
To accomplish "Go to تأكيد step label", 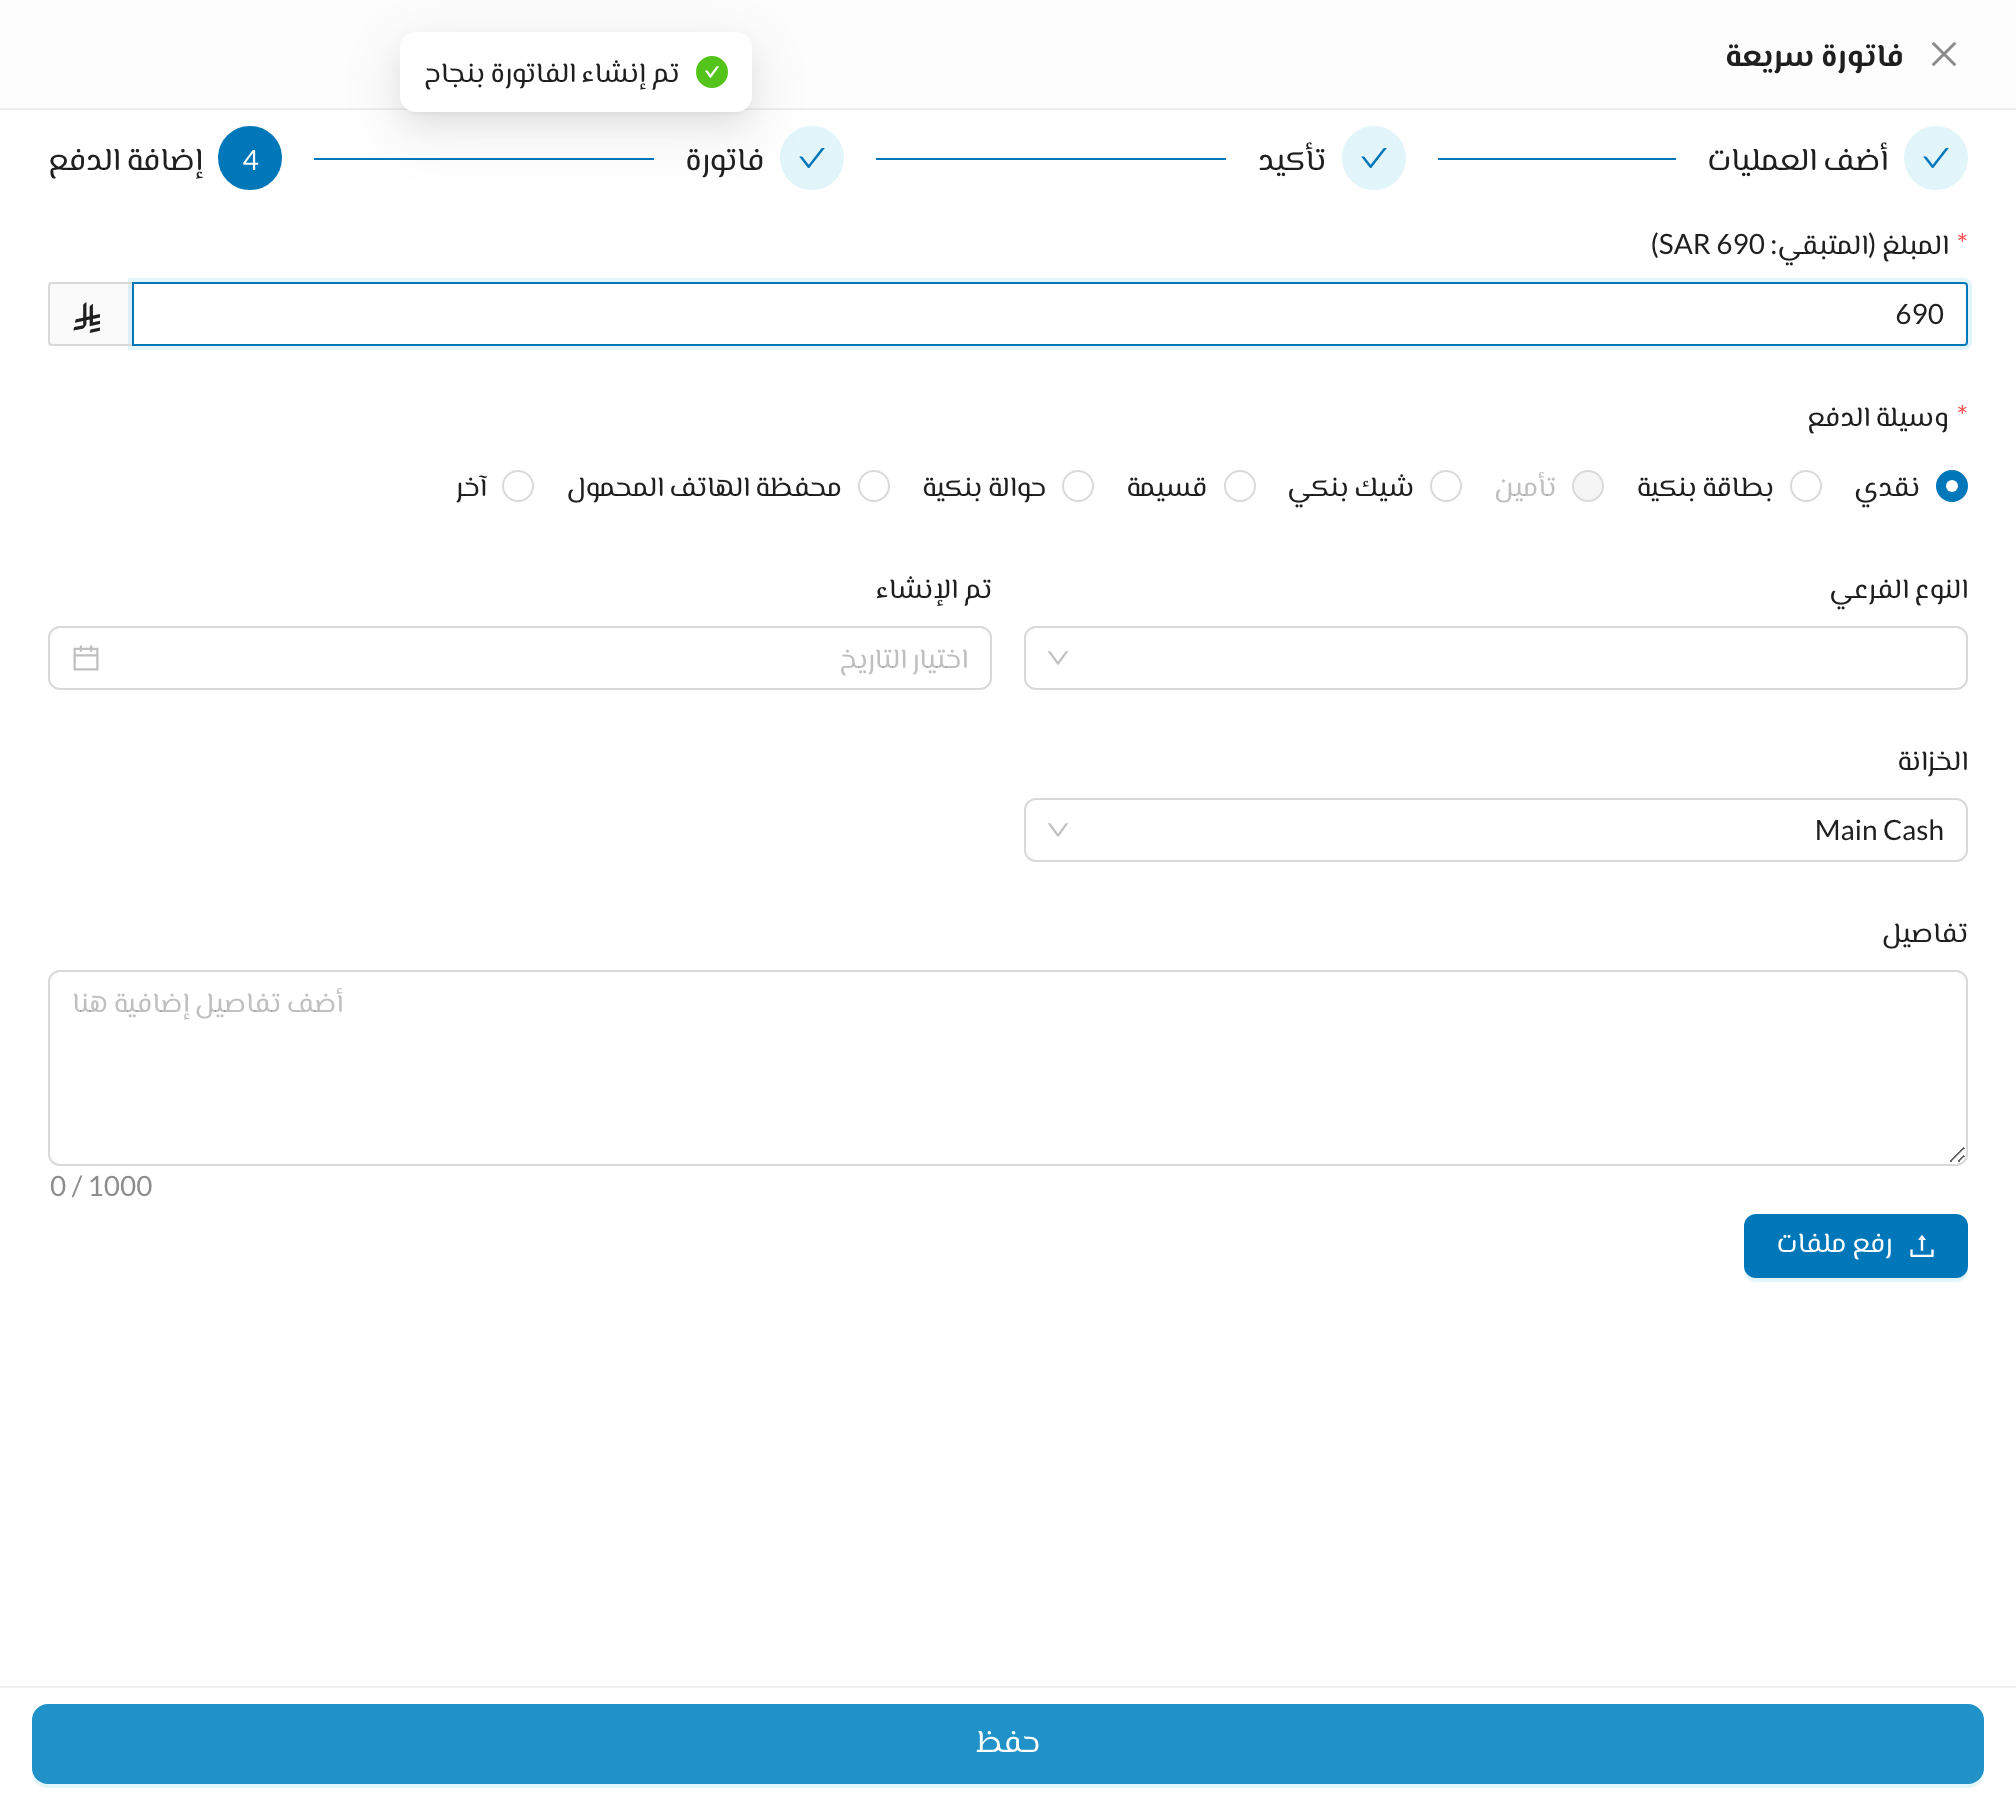I will [x=1292, y=159].
